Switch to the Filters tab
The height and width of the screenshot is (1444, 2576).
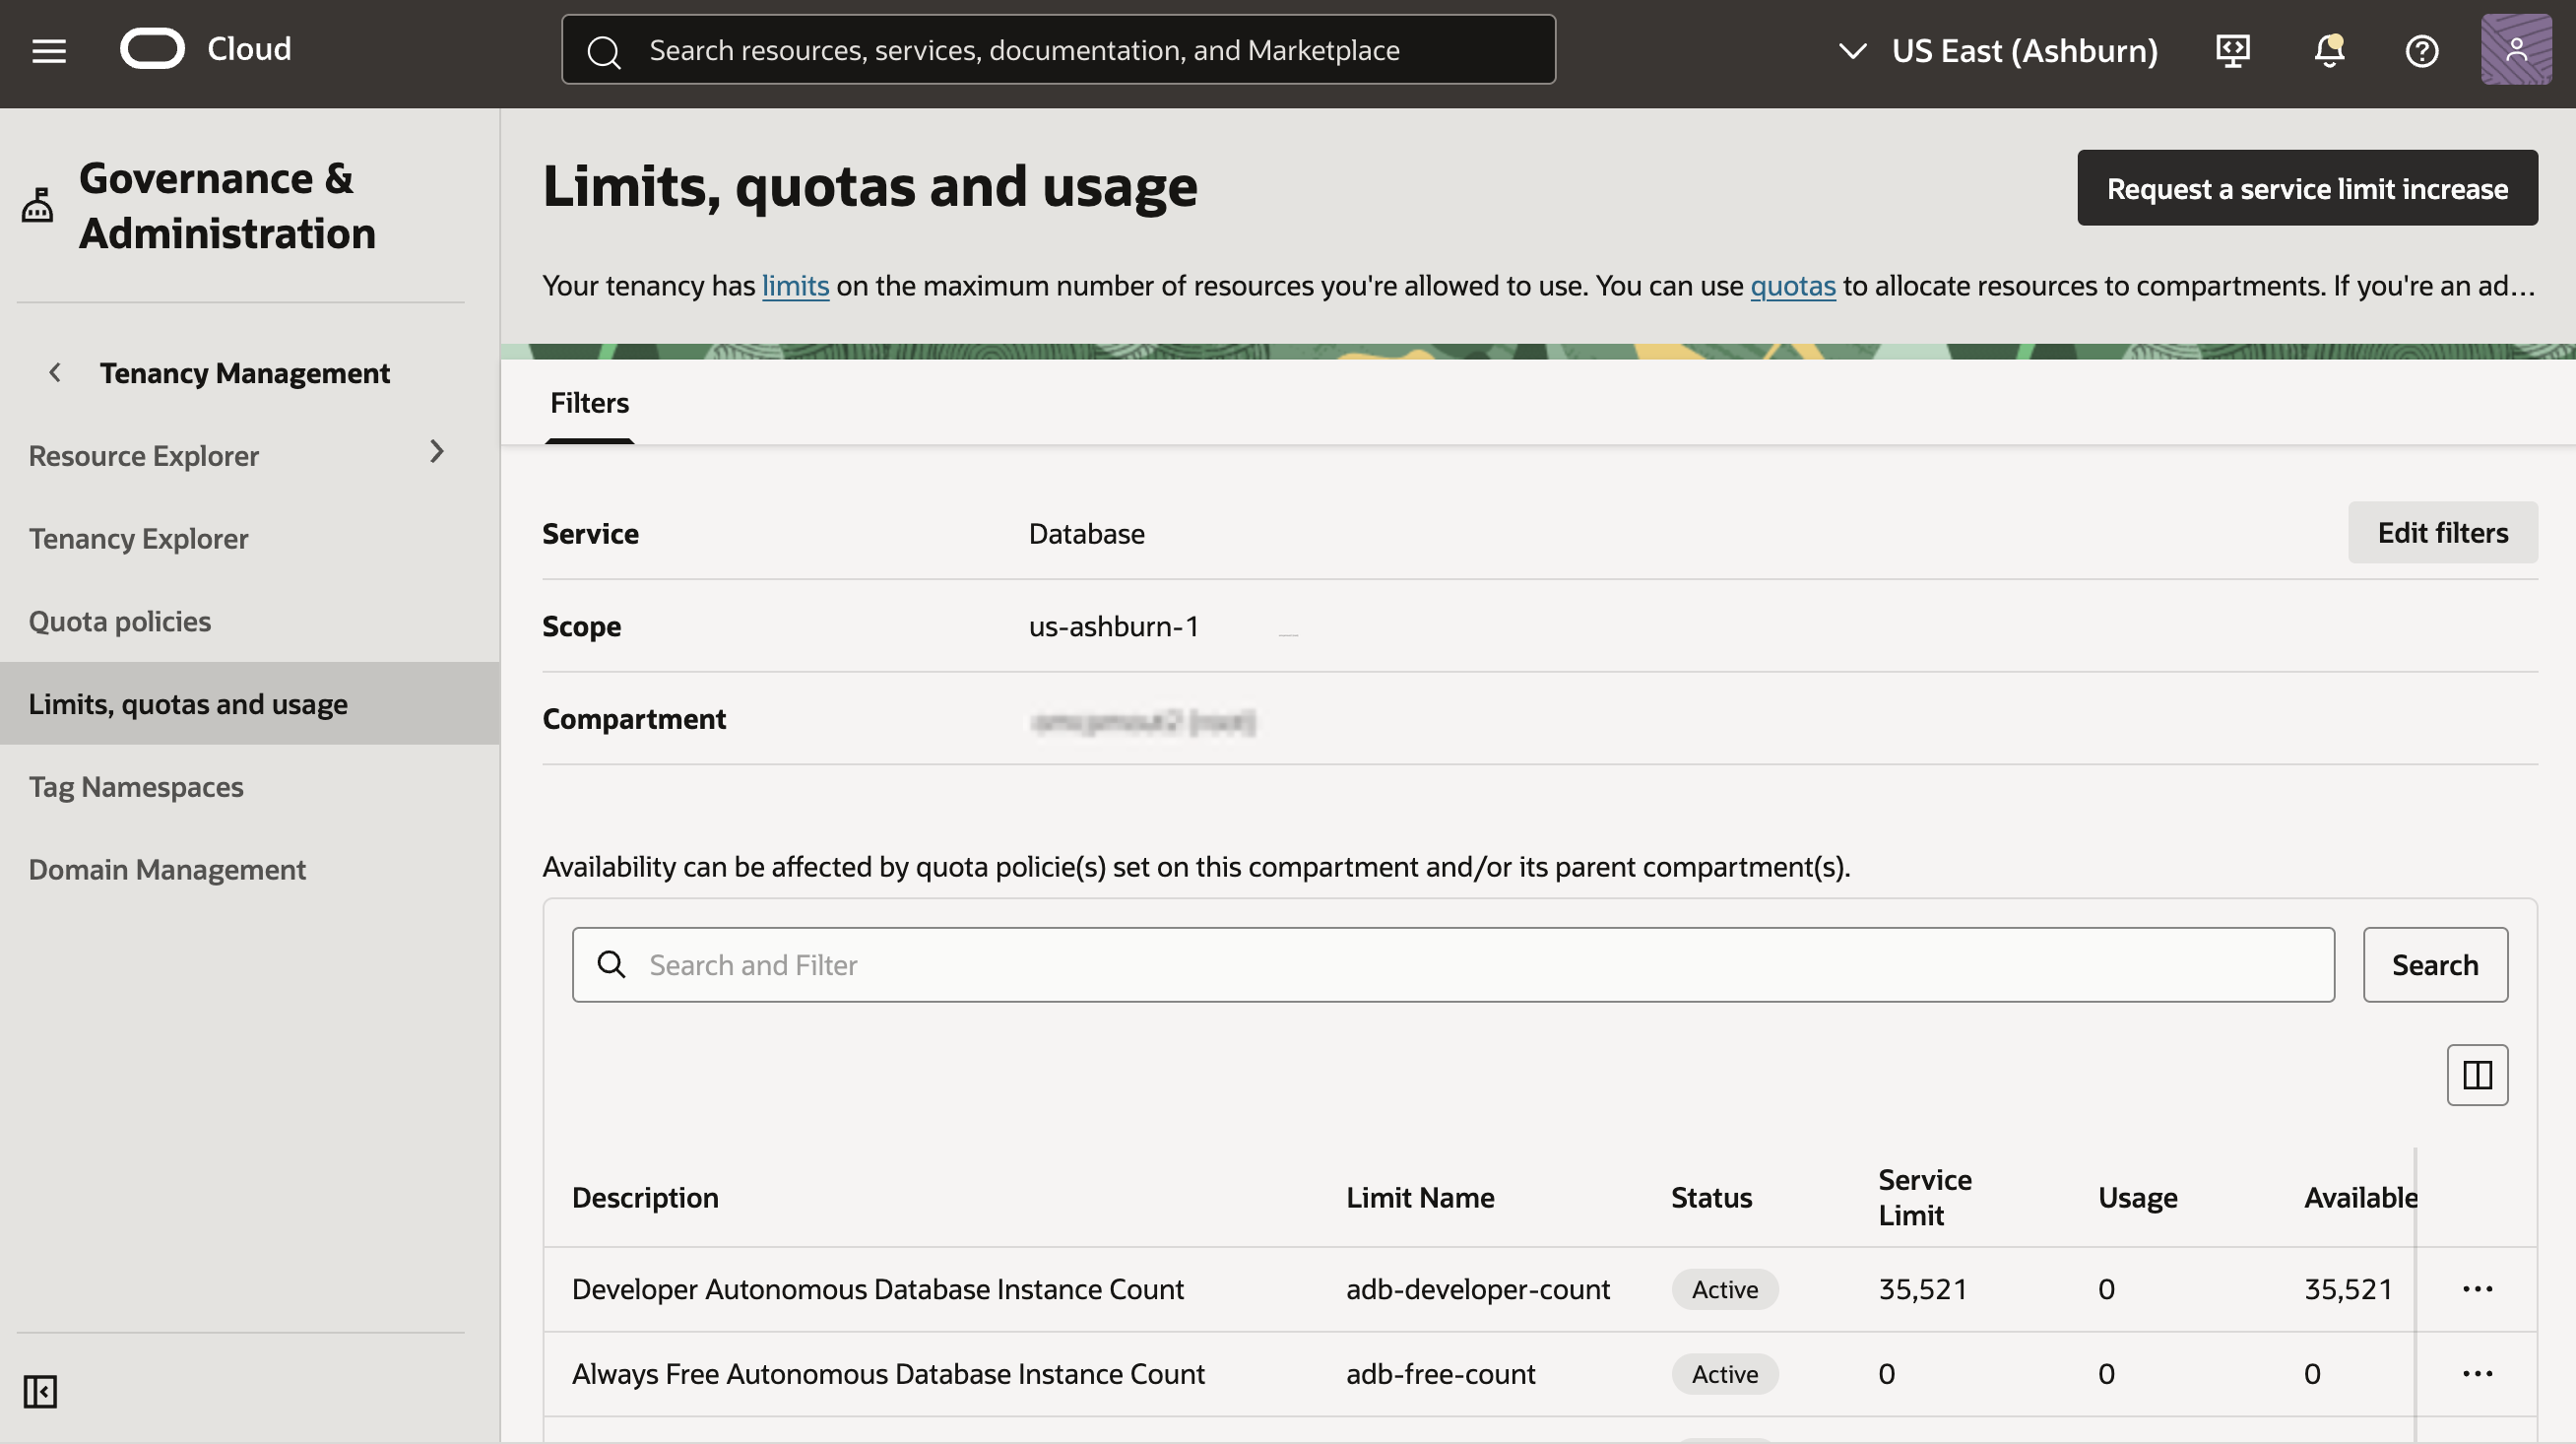coord(589,402)
